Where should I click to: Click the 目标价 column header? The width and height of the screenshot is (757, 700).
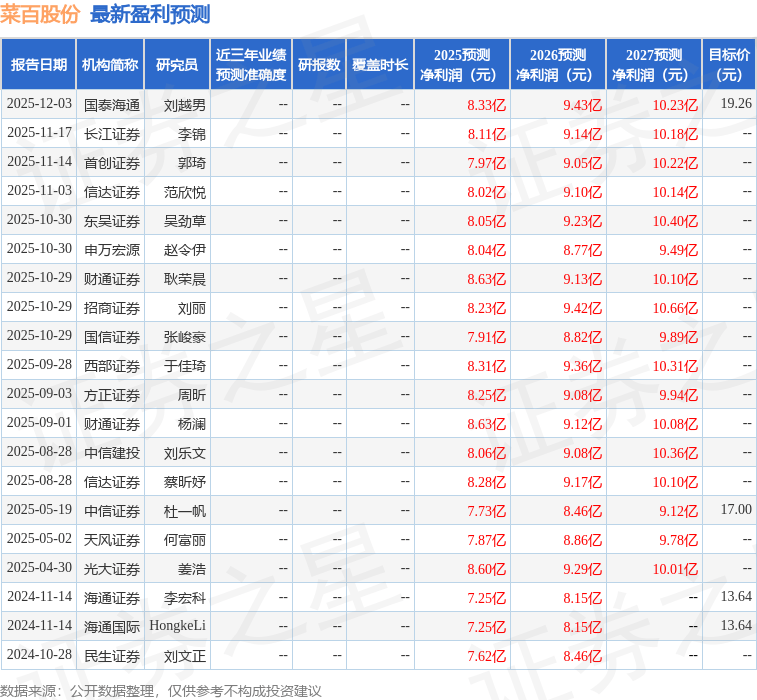click(x=729, y=65)
